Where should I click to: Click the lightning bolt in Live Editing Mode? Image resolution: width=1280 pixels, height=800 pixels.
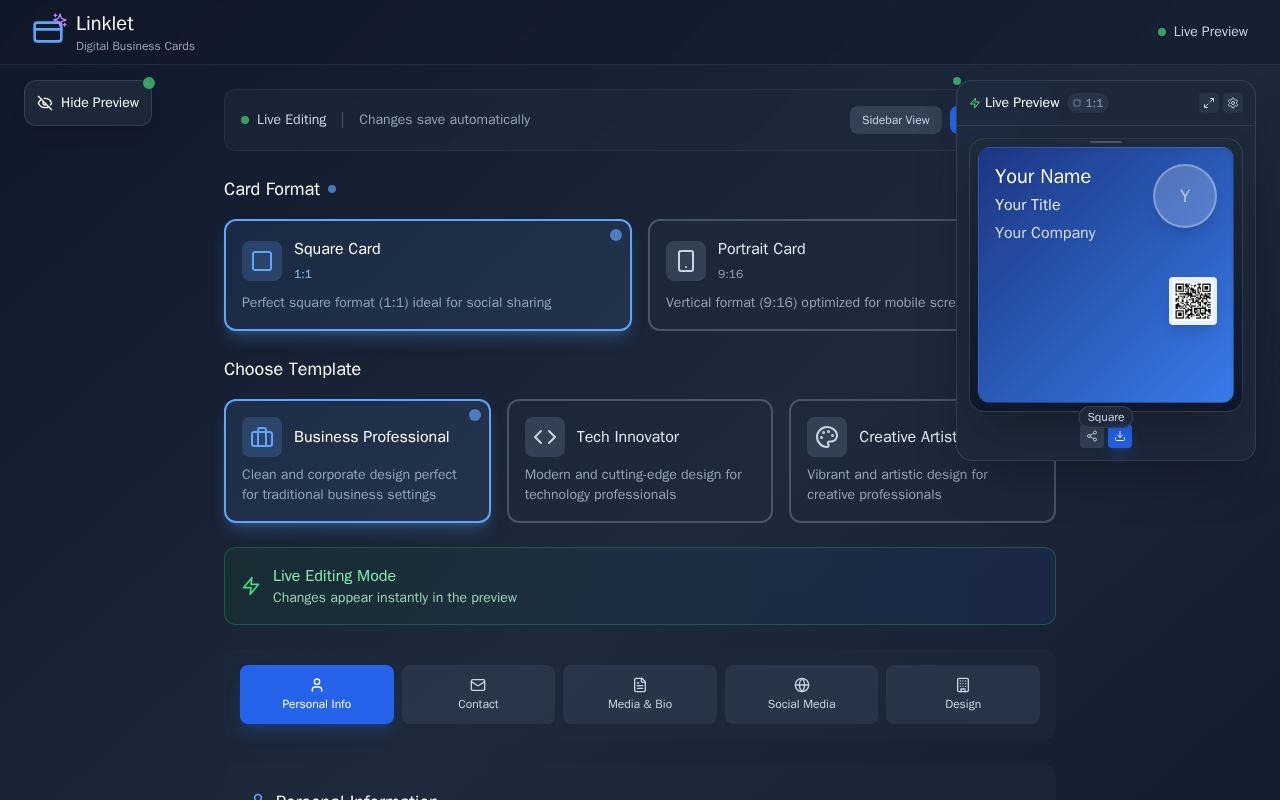click(x=251, y=586)
